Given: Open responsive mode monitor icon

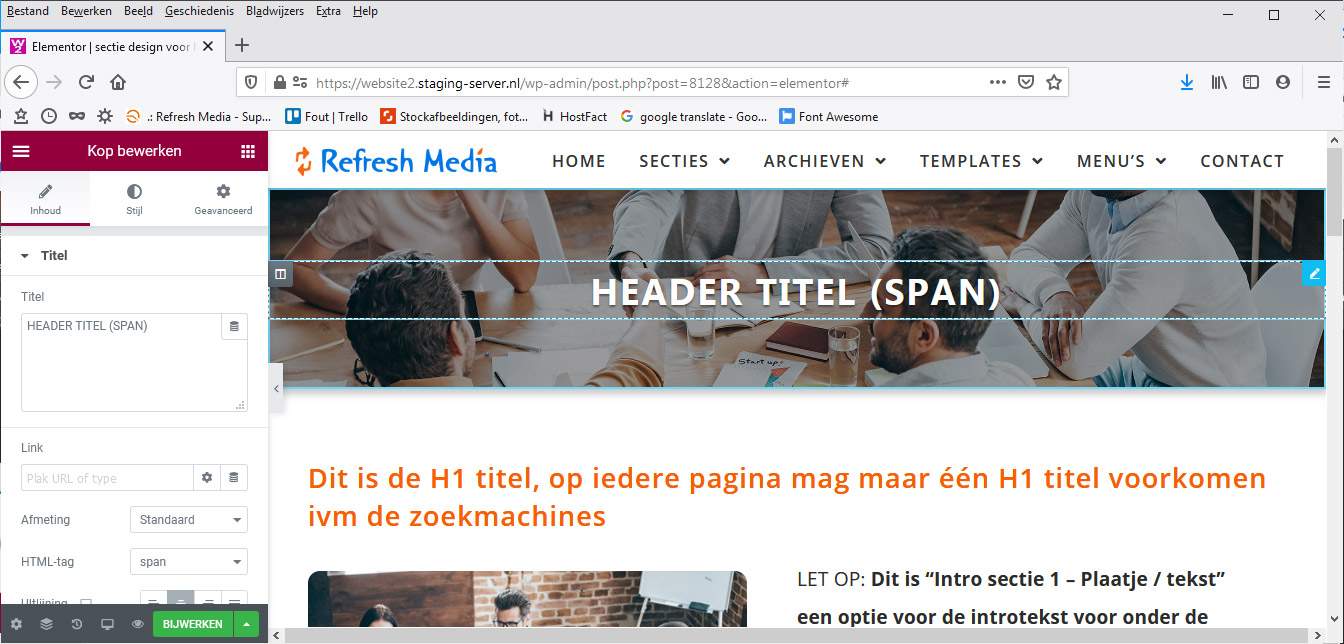Looking at the screenshot, I should tap(107, 624).
